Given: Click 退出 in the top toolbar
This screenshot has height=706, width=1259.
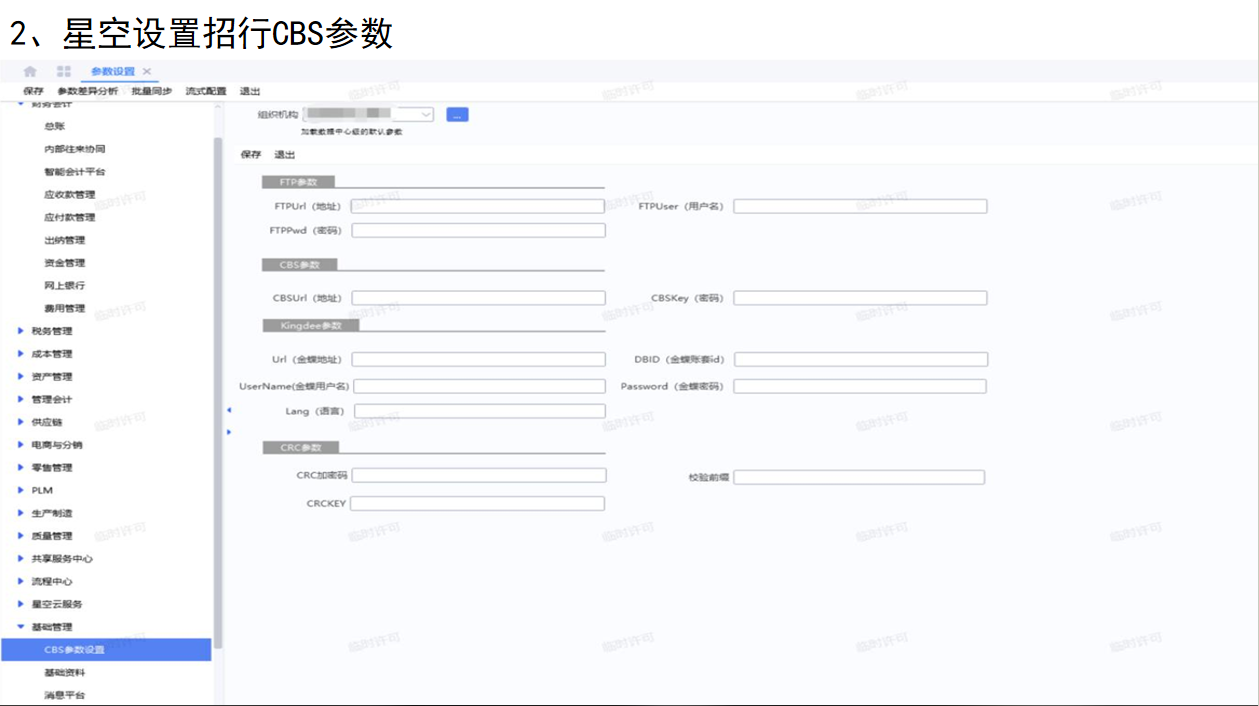Looking at the screenshot, I should point(249,91).
